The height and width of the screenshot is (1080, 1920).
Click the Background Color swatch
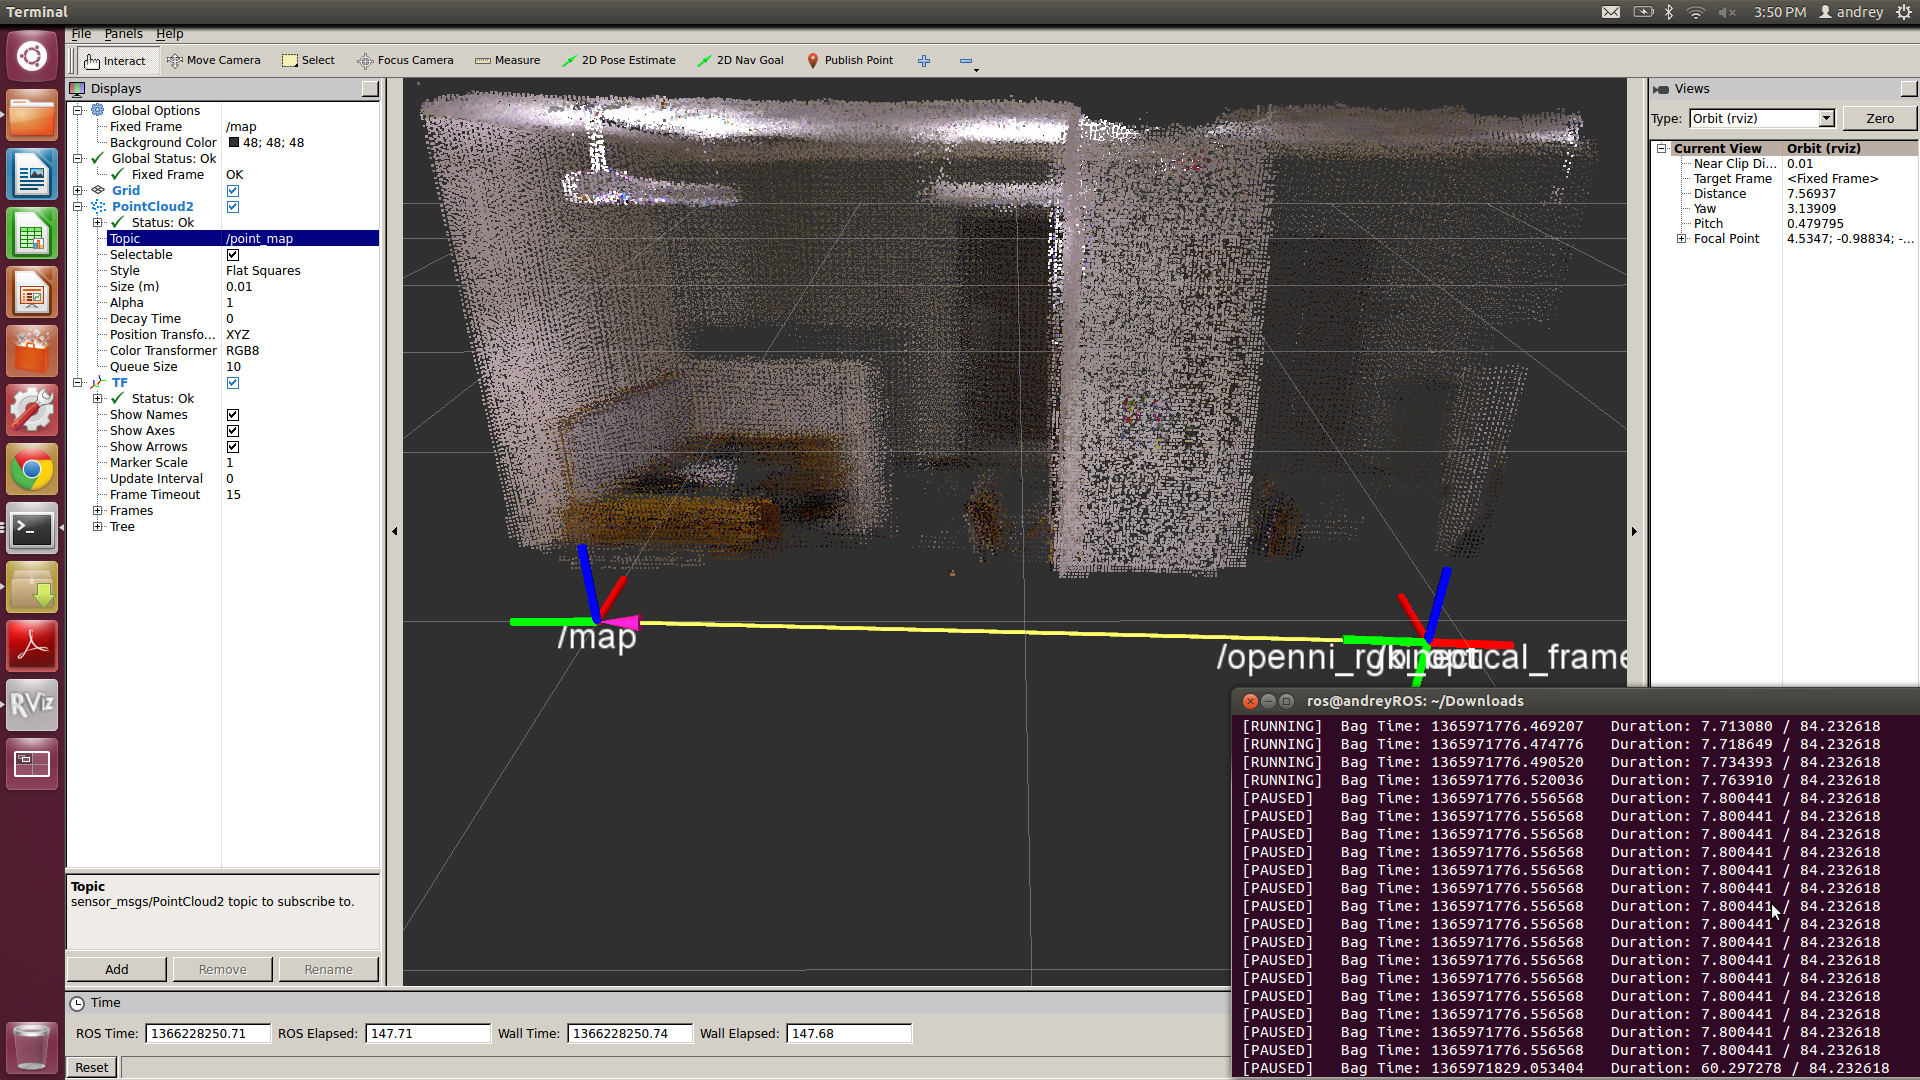[234, 143]
